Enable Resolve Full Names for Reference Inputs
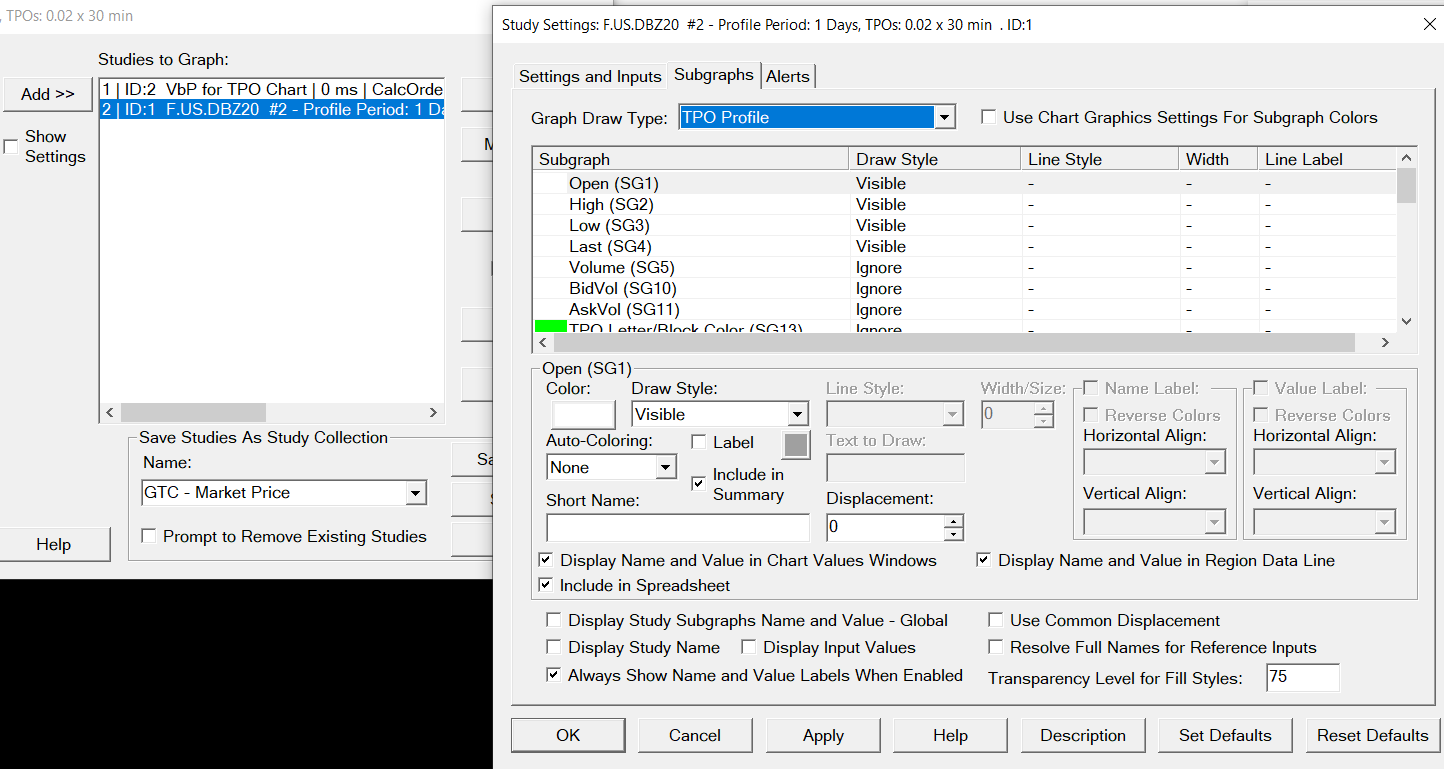The image size is (1444, 769). pyautogui.click(x=996, y=647)
